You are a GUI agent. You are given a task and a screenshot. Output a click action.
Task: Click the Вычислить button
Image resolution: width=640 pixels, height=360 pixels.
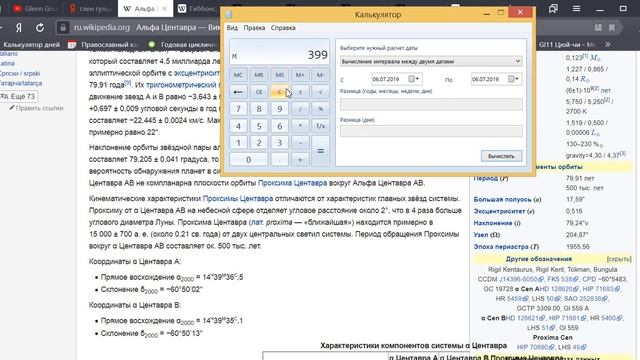[x=501, y=156]
